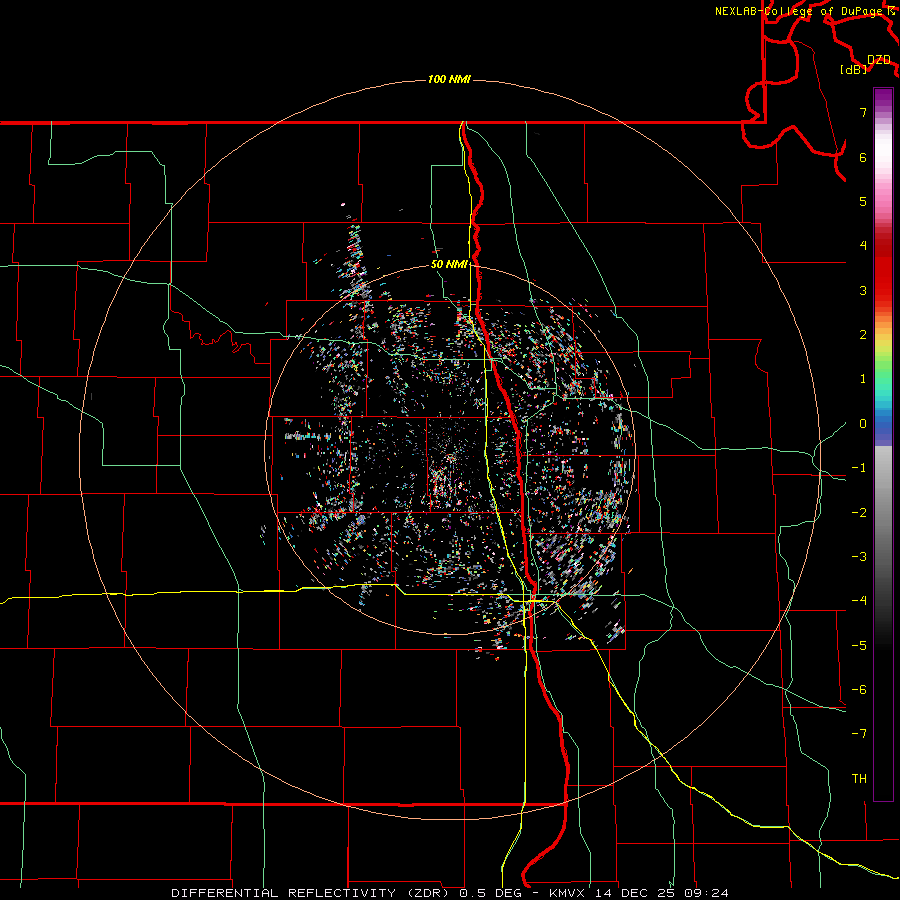The width and height of the screenshot is (900, 900).
Task: Click the 'DZD' colorbar title
Action: click(878, 60)
